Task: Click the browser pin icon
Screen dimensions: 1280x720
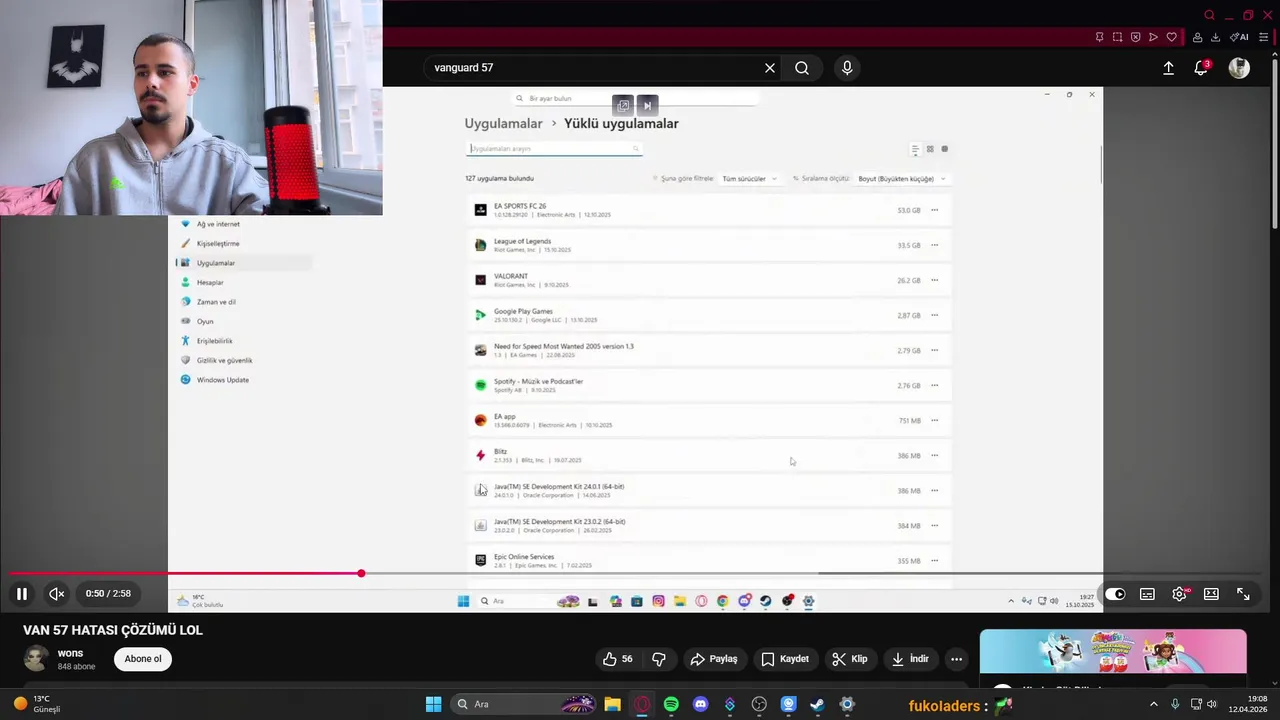Action: [1099, 37]
